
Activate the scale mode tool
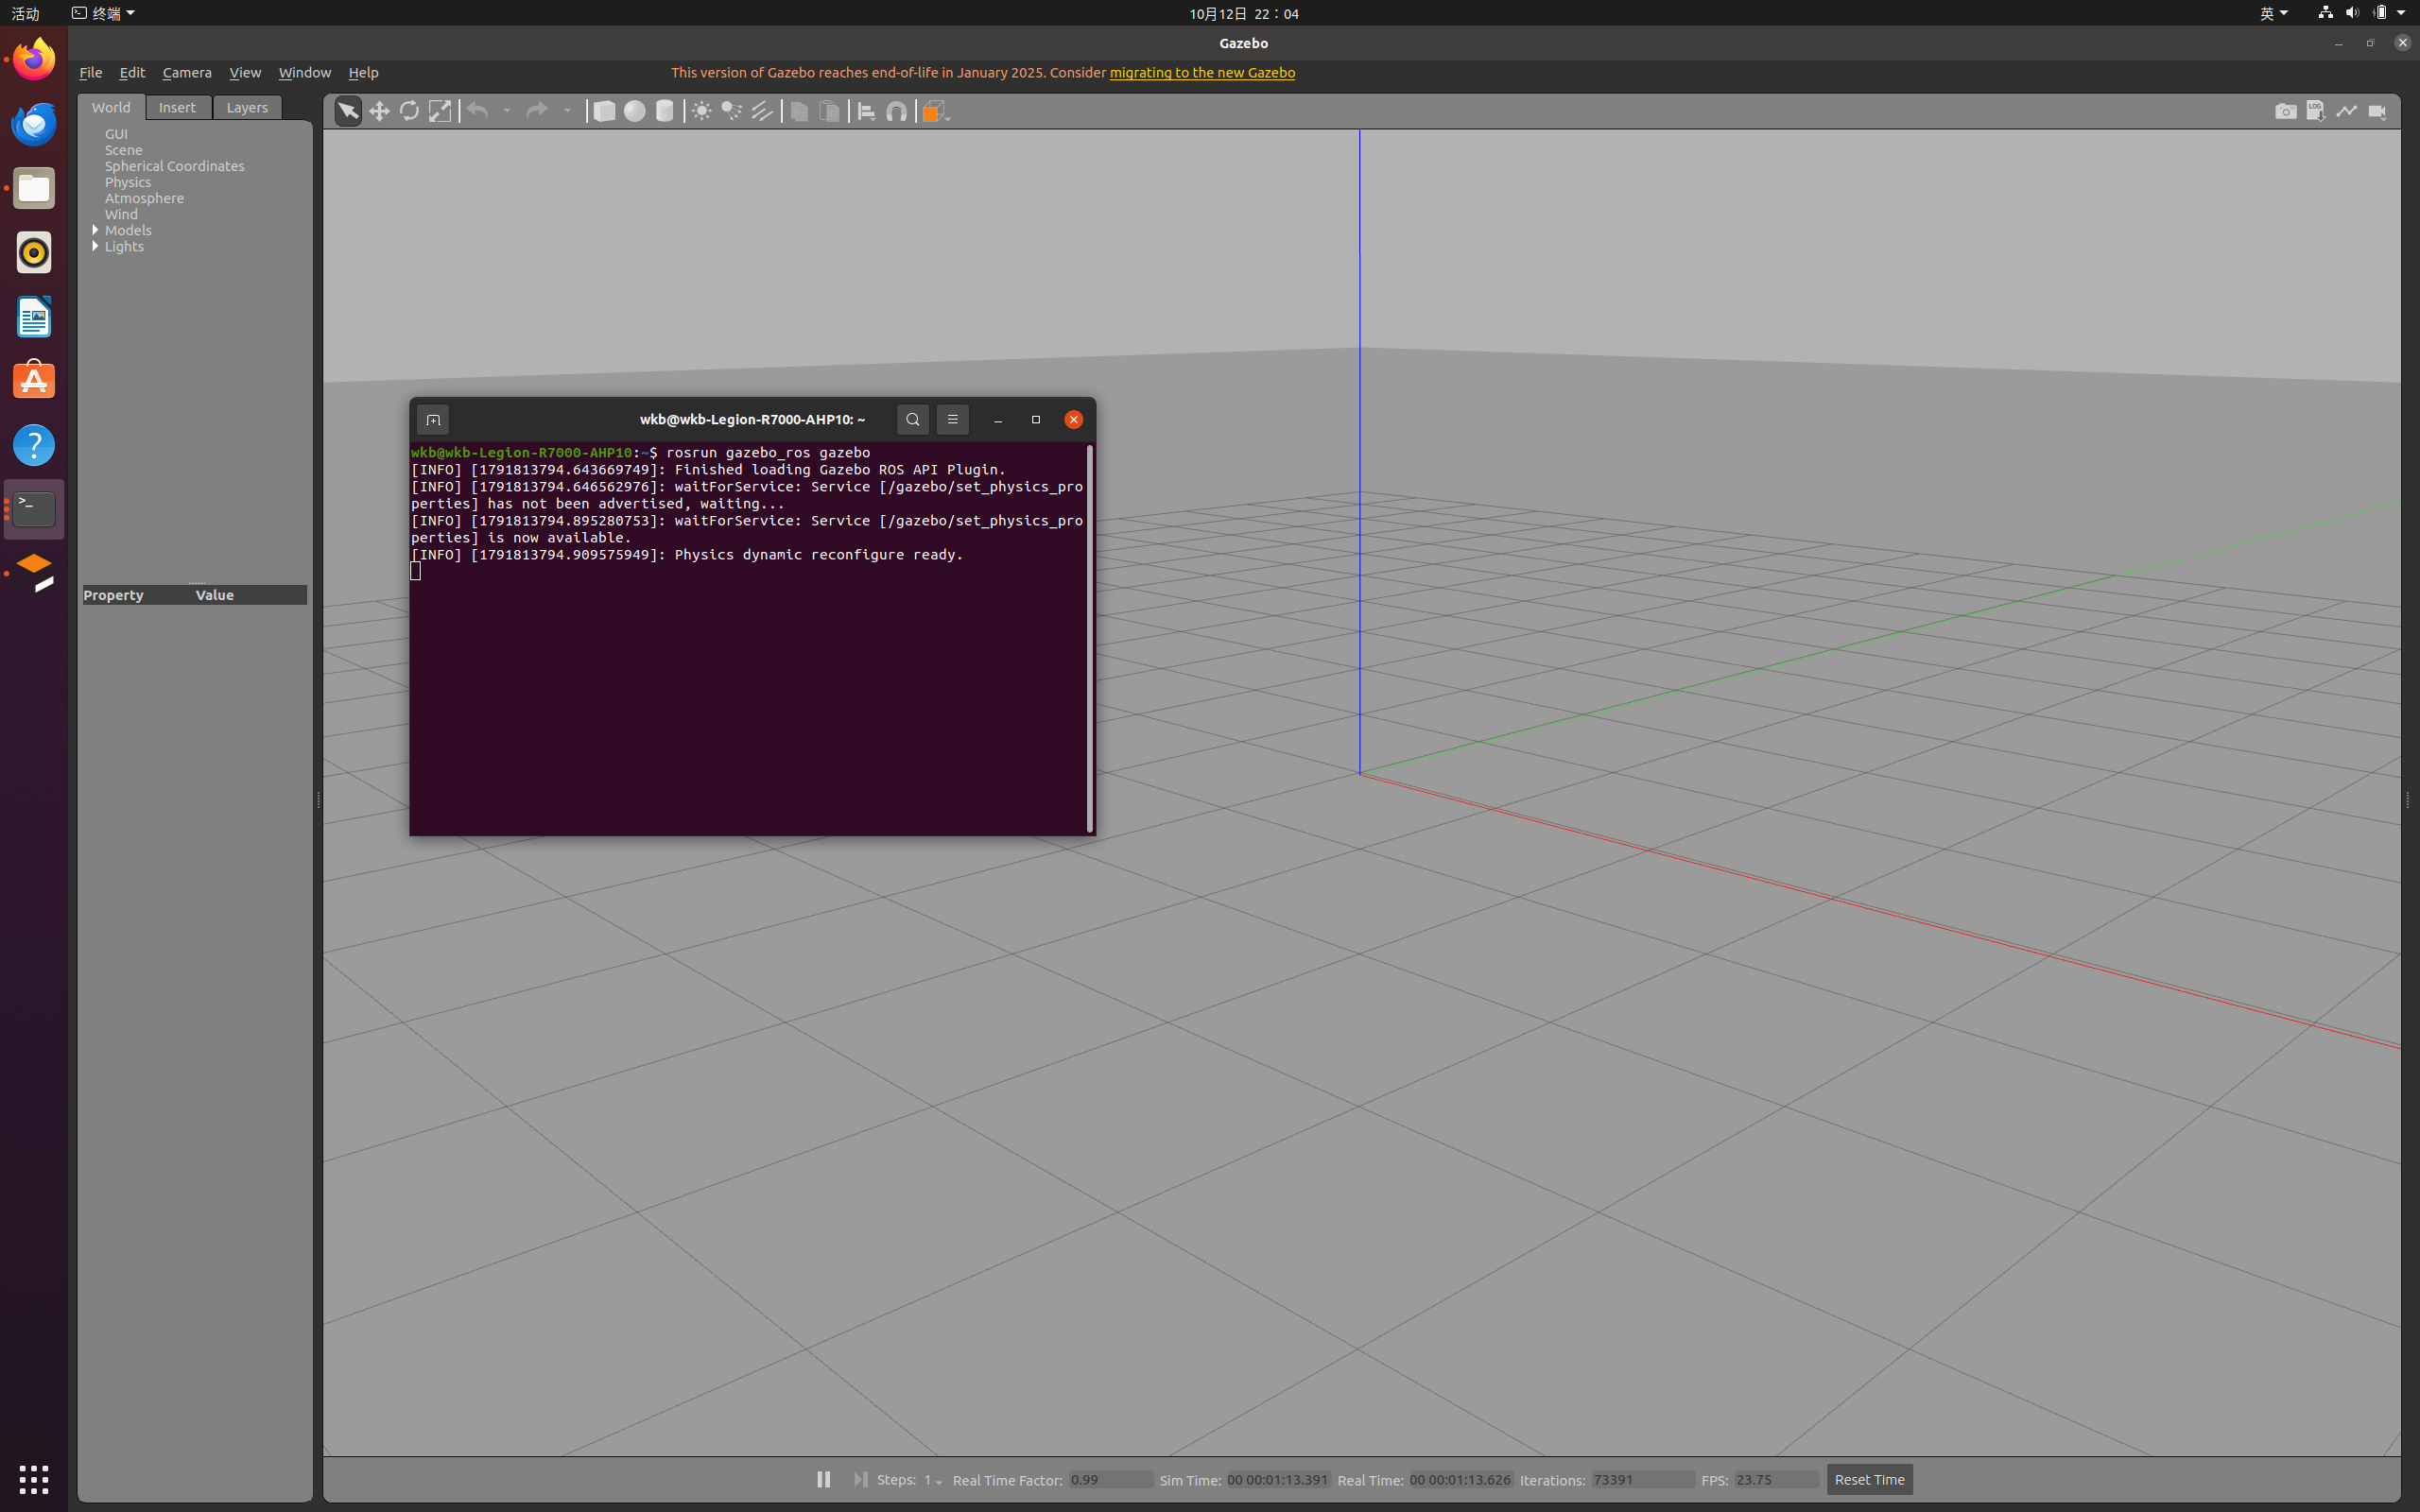click(440, 111)
